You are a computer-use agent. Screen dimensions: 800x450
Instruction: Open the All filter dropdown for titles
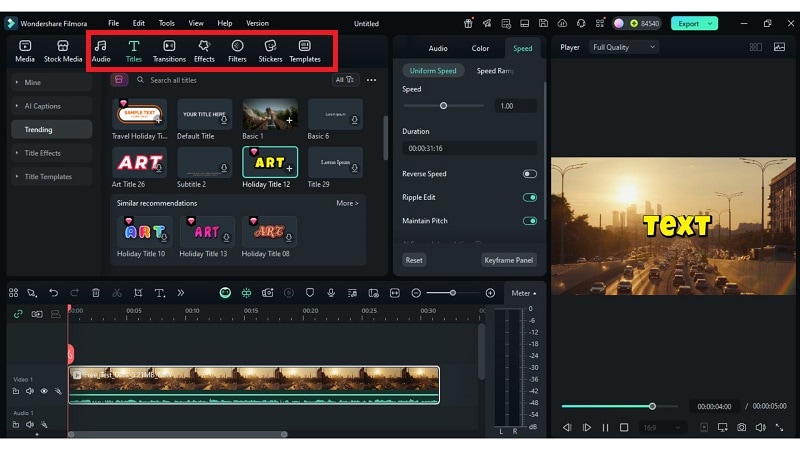coord(345,80)
